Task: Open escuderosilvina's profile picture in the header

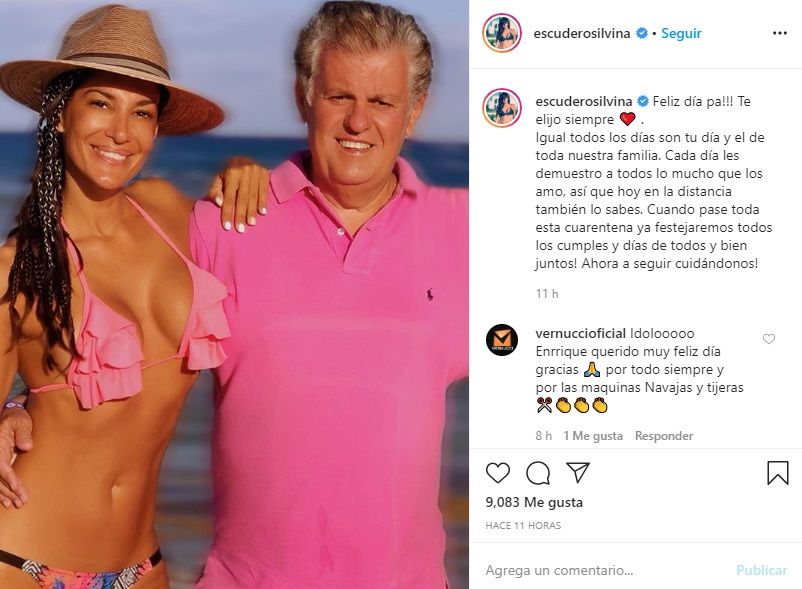Action: (502, 33)
